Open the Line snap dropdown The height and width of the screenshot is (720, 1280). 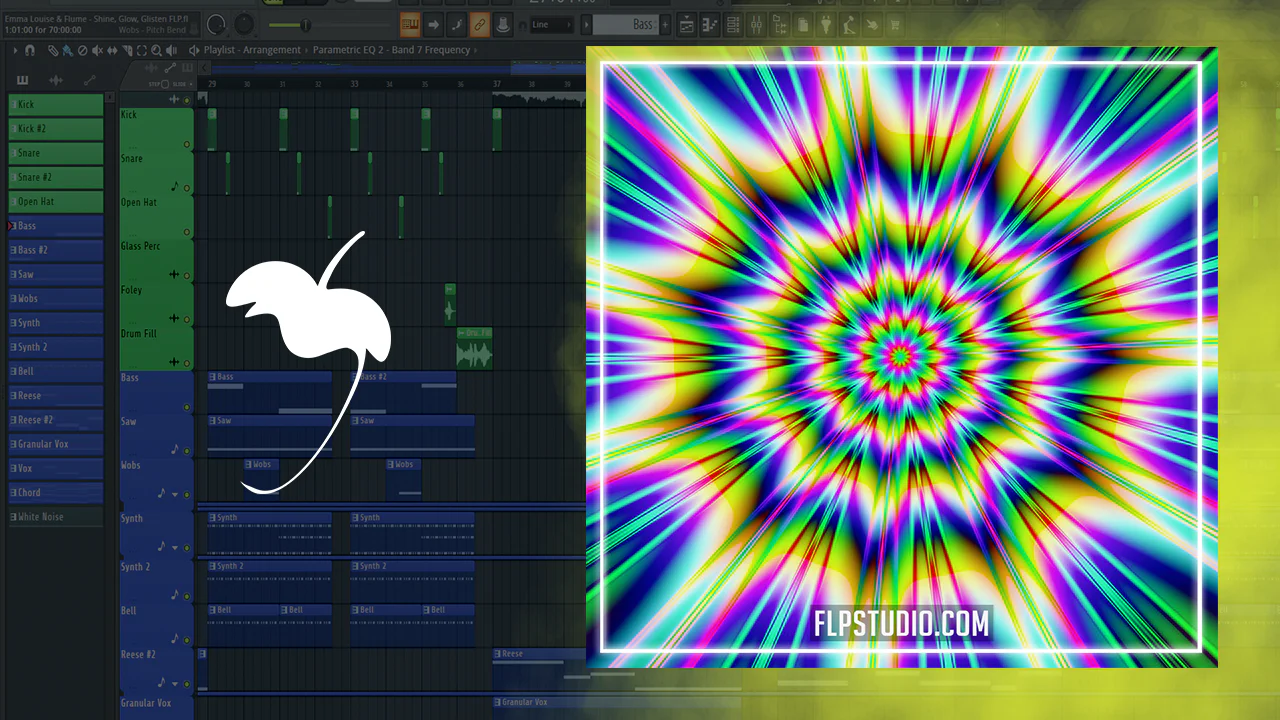tap(550, 24)
